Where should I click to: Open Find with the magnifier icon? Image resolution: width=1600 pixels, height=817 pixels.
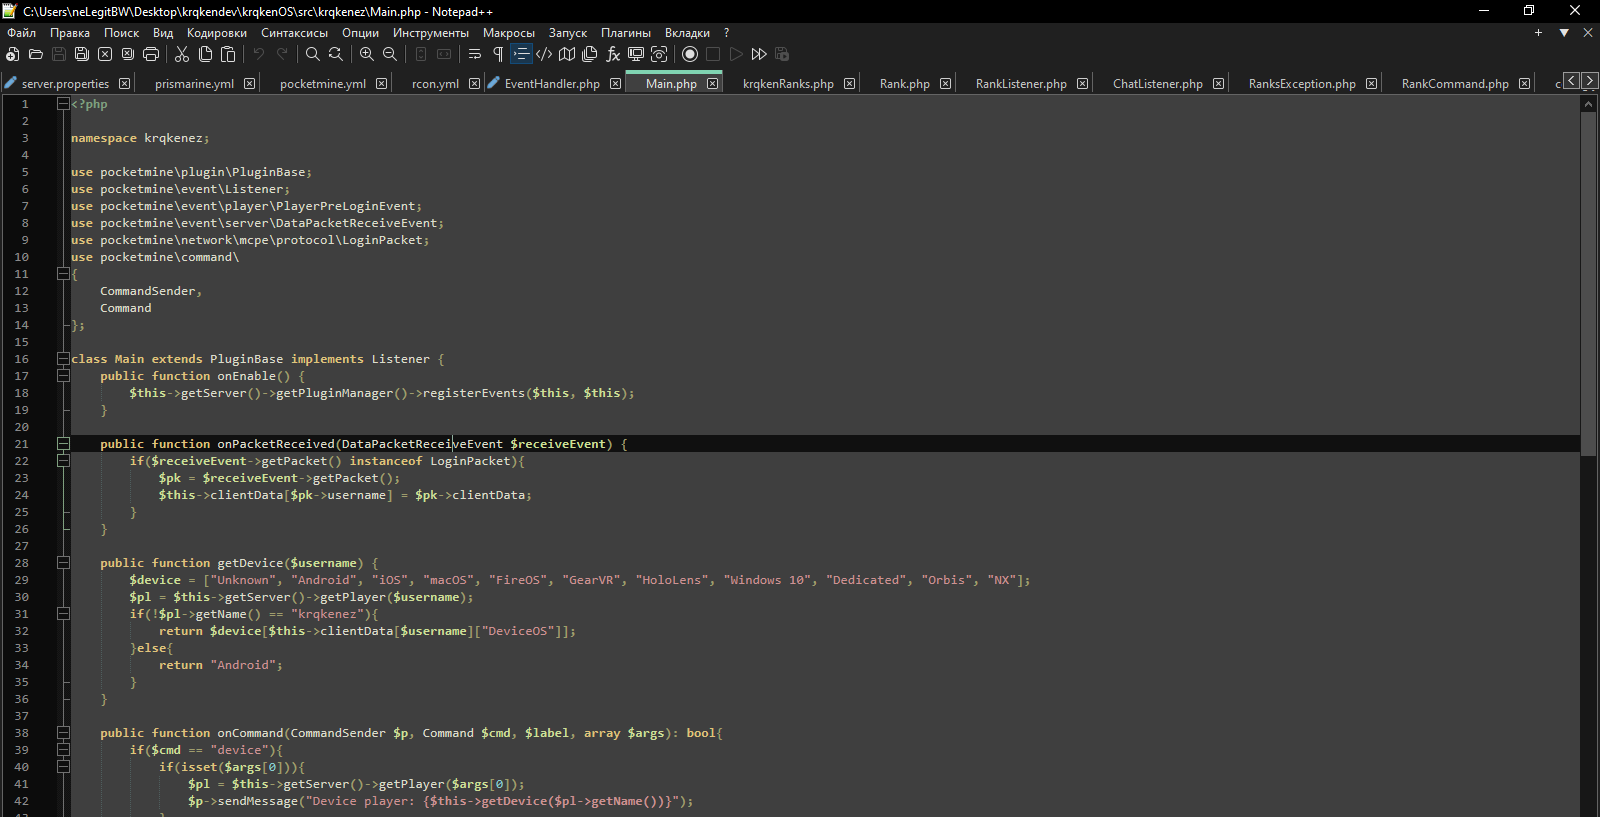click(x=313, y=54)
